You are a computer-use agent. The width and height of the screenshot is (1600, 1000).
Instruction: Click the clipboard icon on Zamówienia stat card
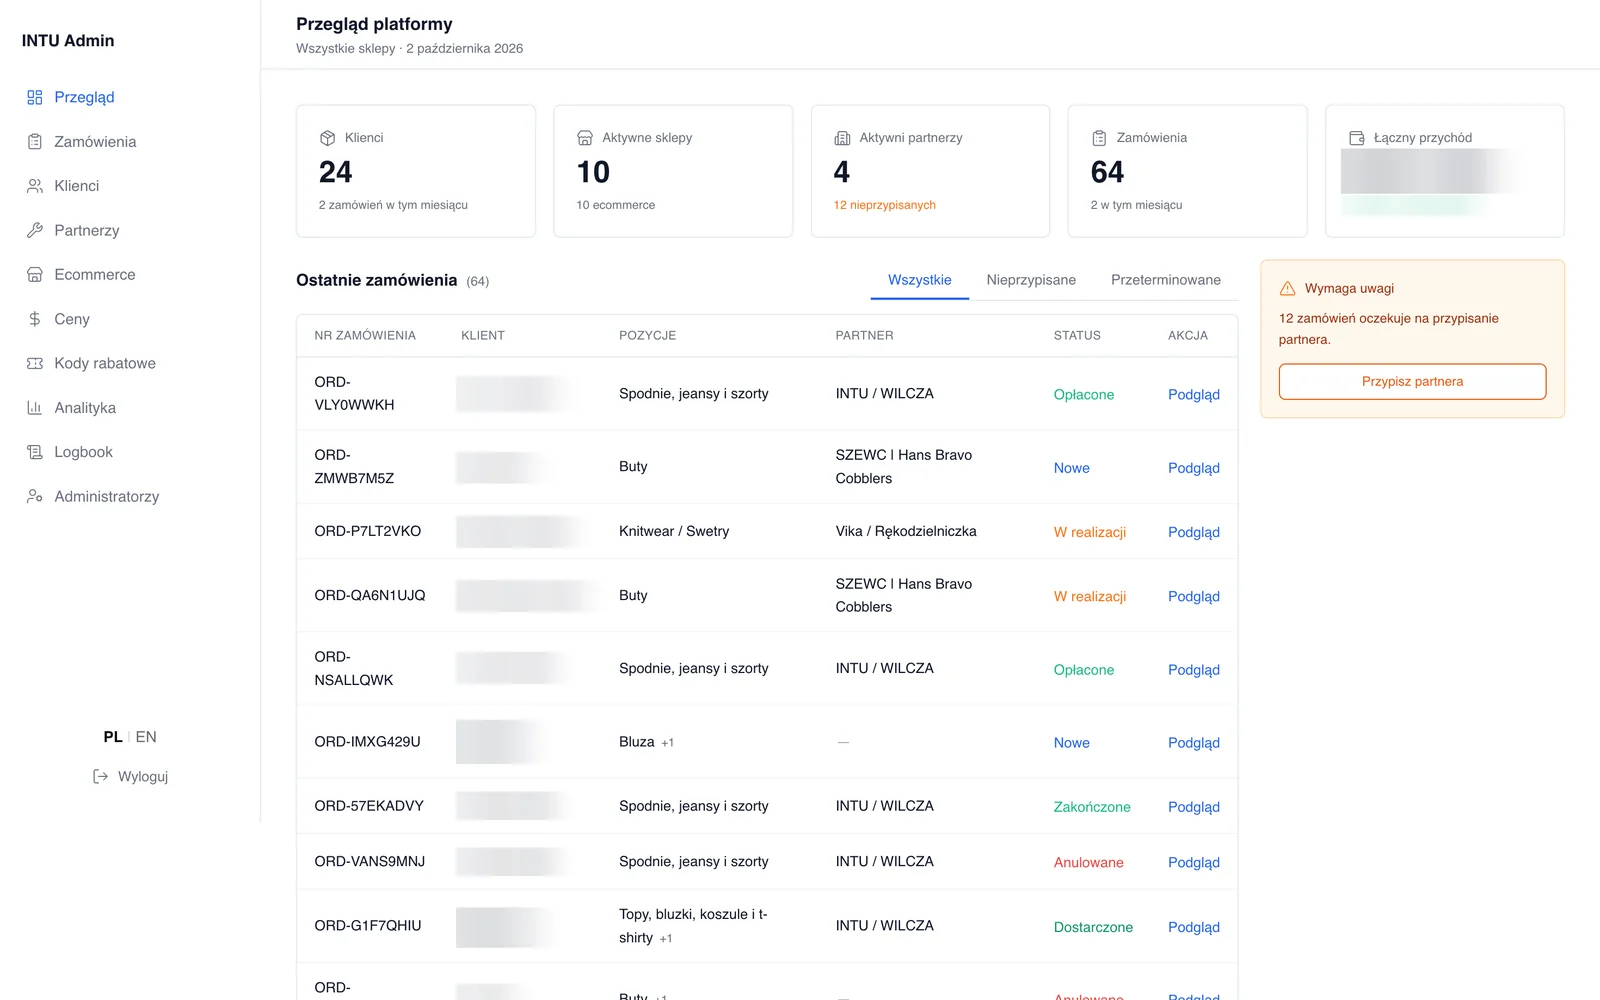click(1099, 138)
